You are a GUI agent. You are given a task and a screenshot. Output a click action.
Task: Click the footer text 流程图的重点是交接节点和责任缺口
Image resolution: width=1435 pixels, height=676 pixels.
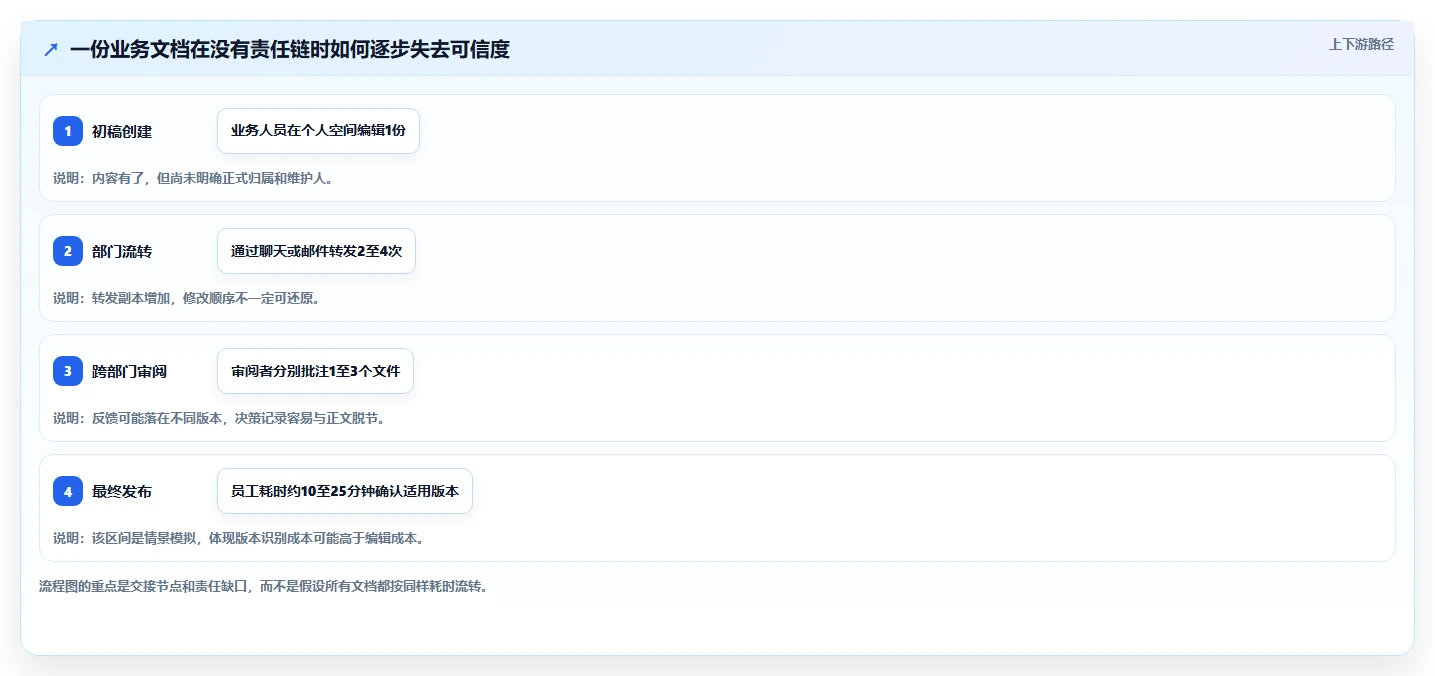[x=263, y=586]
